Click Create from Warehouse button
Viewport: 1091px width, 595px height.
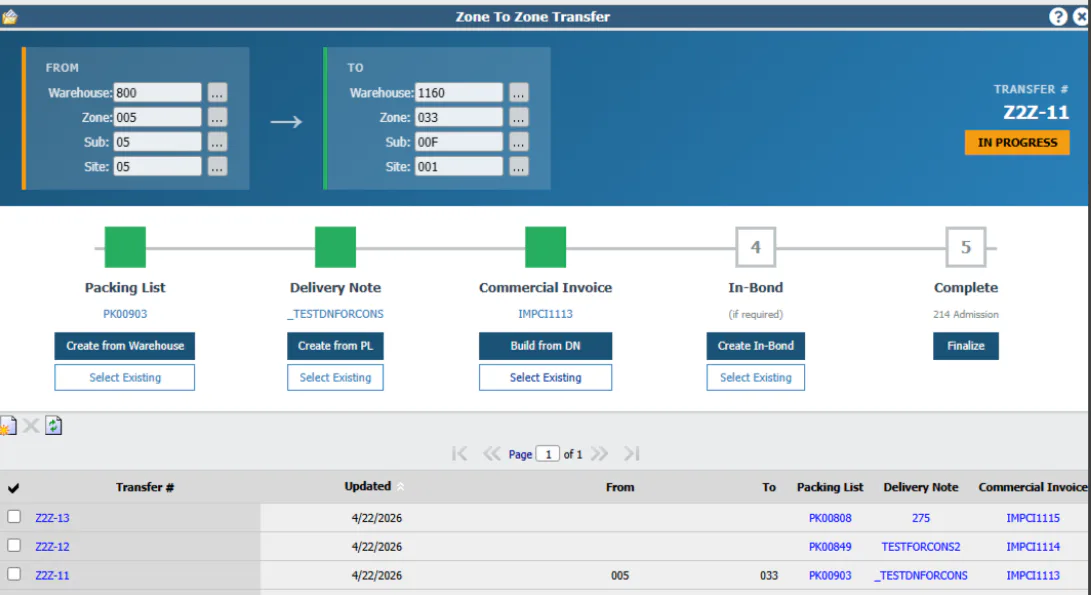click(125, 346)
